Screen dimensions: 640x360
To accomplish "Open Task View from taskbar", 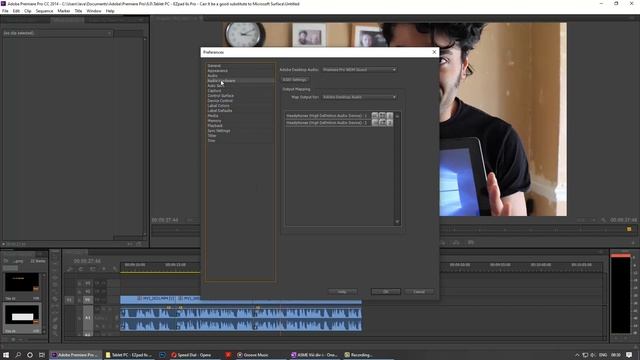I will pos(42,355).
